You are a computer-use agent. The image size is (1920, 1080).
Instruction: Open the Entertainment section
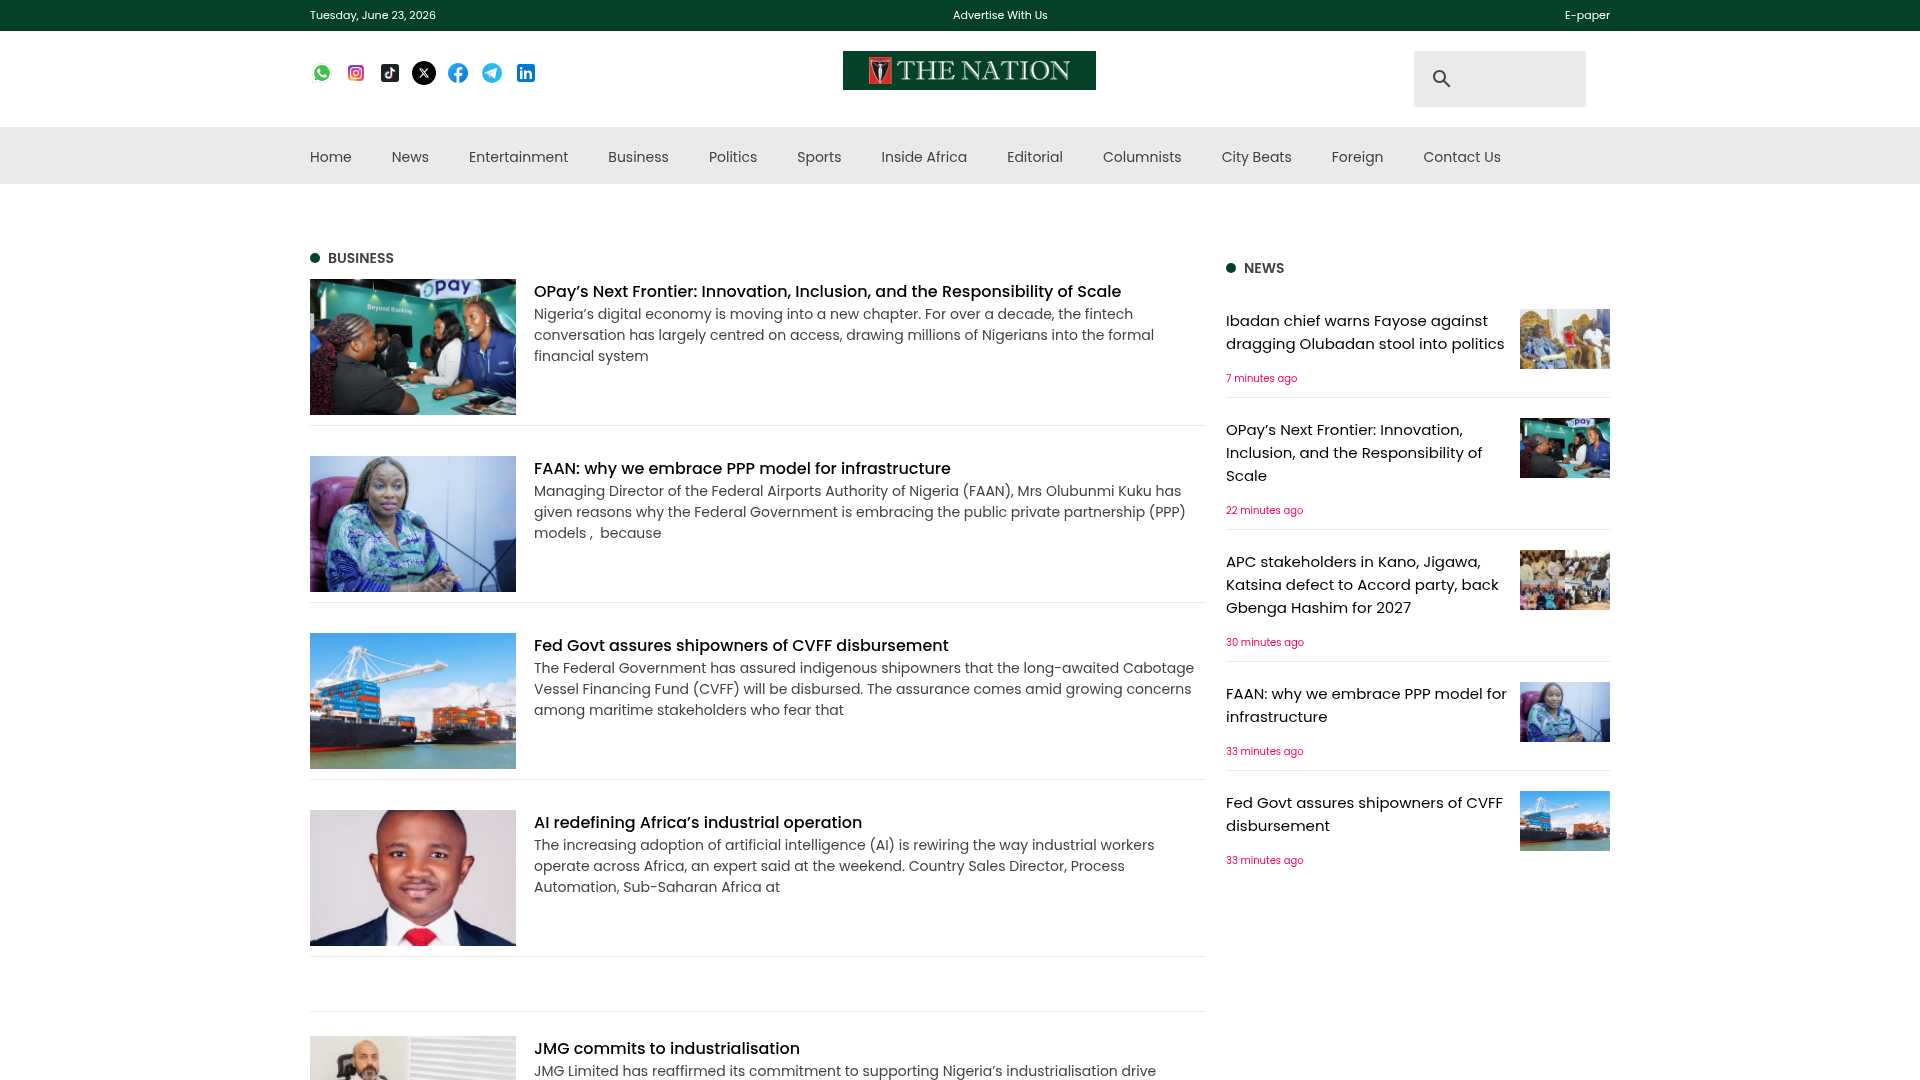518,157
